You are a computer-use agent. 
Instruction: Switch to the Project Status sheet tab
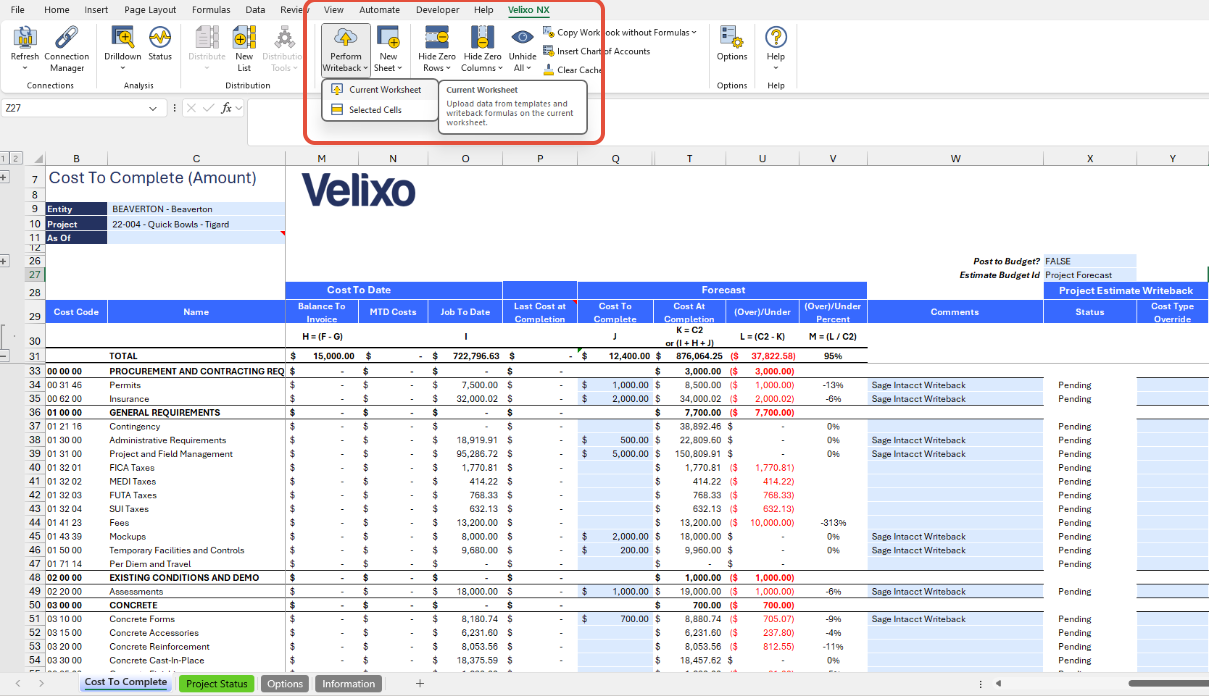[216, 684]
